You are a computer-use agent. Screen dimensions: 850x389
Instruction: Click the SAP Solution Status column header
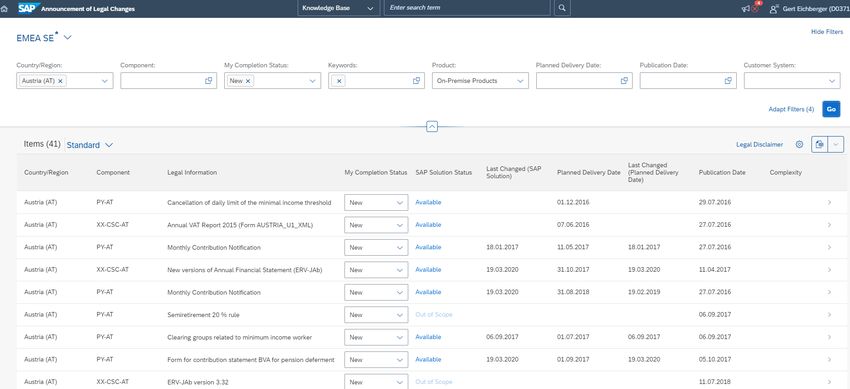443,172
